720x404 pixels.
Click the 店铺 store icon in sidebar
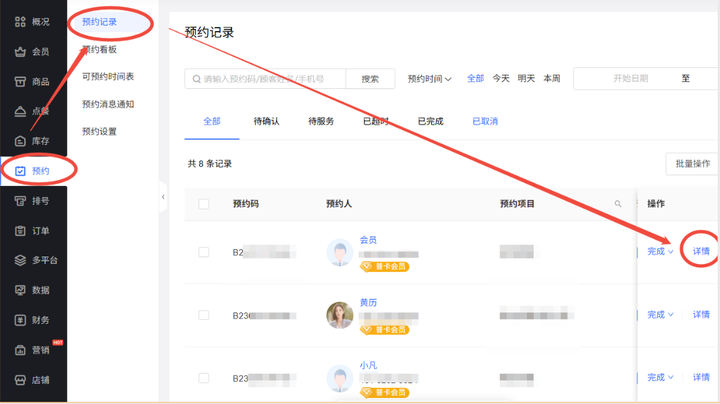point(20,381)
